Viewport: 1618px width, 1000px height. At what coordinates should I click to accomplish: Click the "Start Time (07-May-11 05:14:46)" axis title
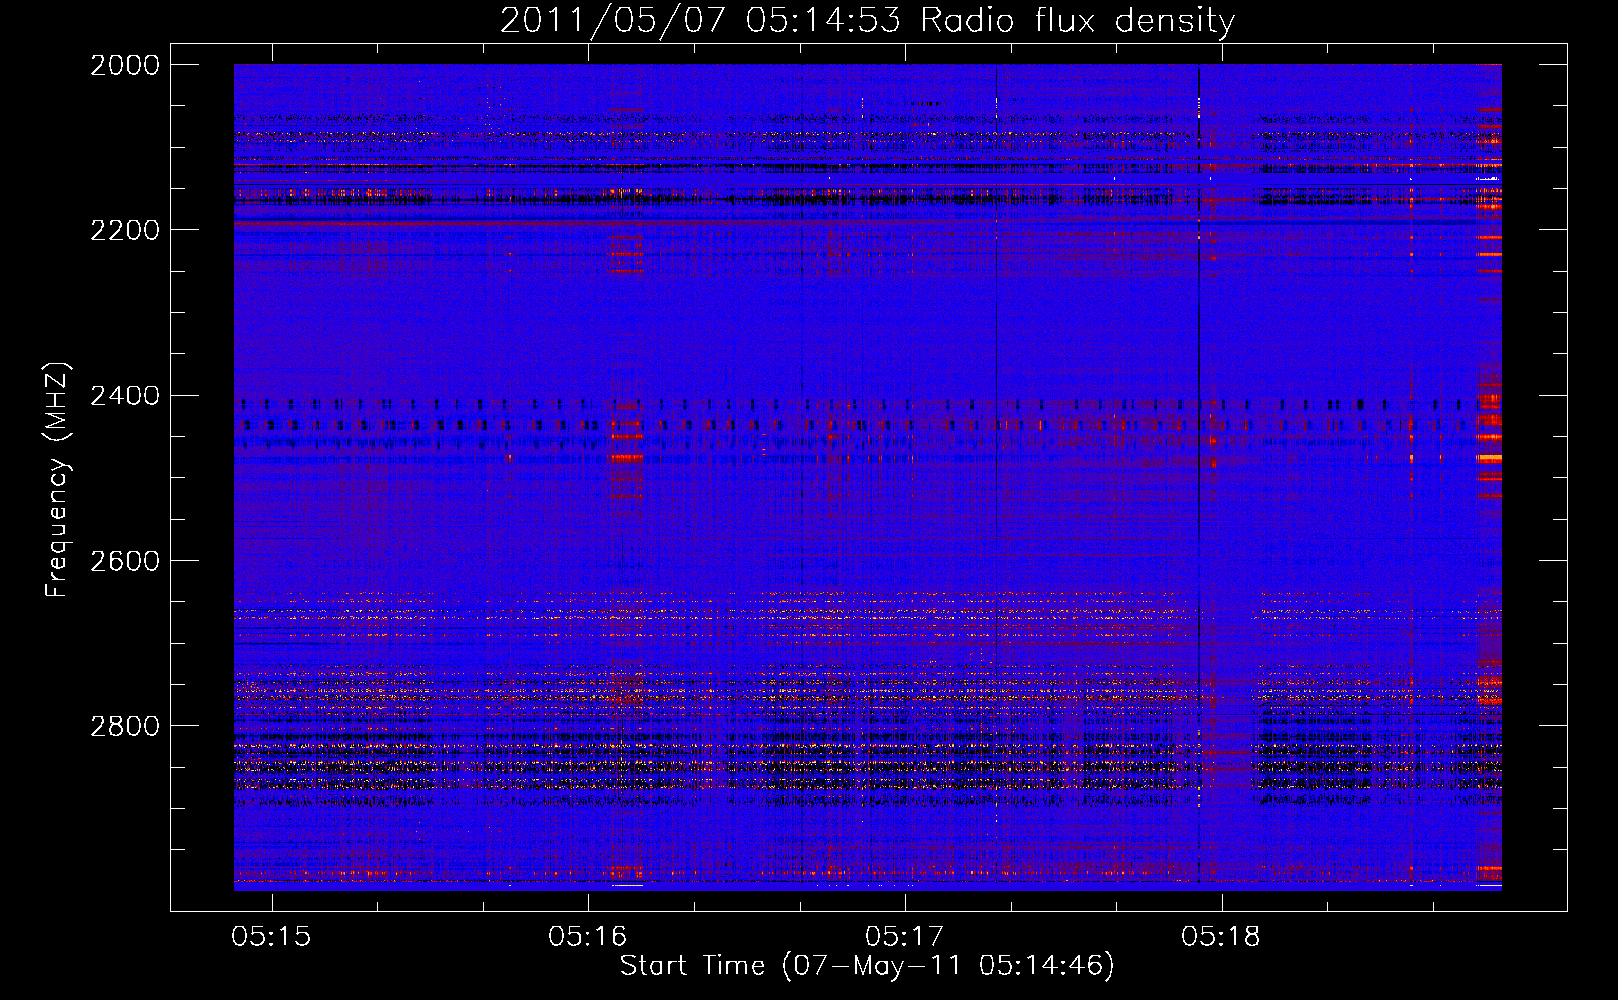[x=867, y=966]
